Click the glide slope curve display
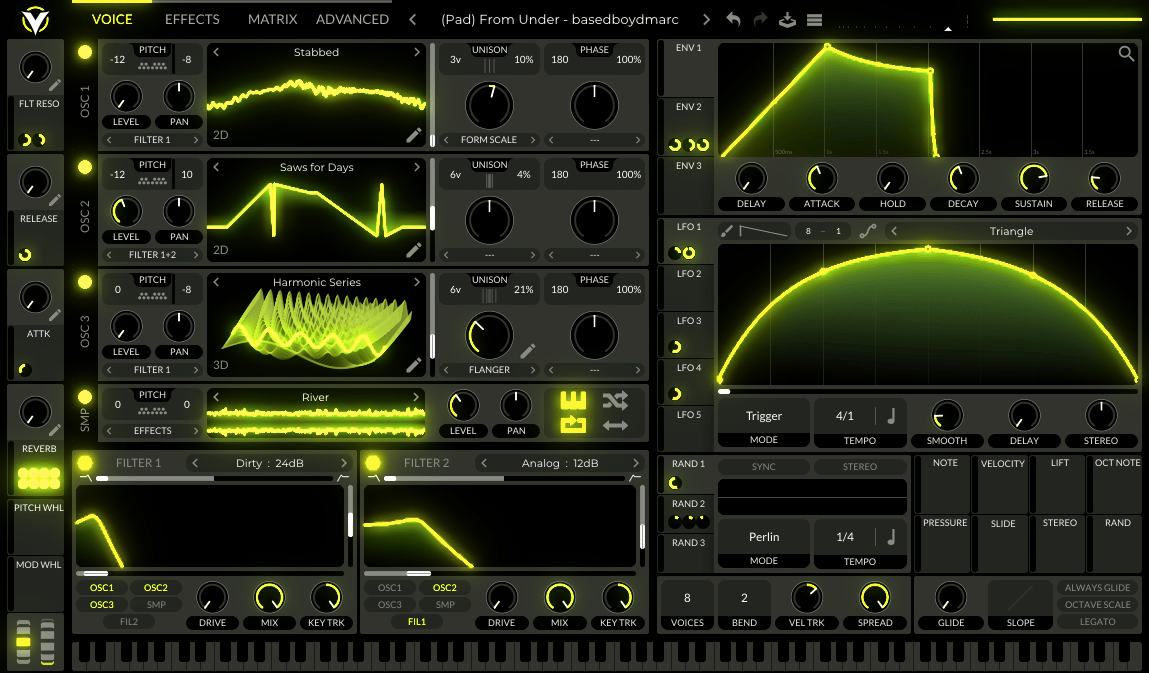This screenshot has height=673, width=1149. click(1020, 598)
